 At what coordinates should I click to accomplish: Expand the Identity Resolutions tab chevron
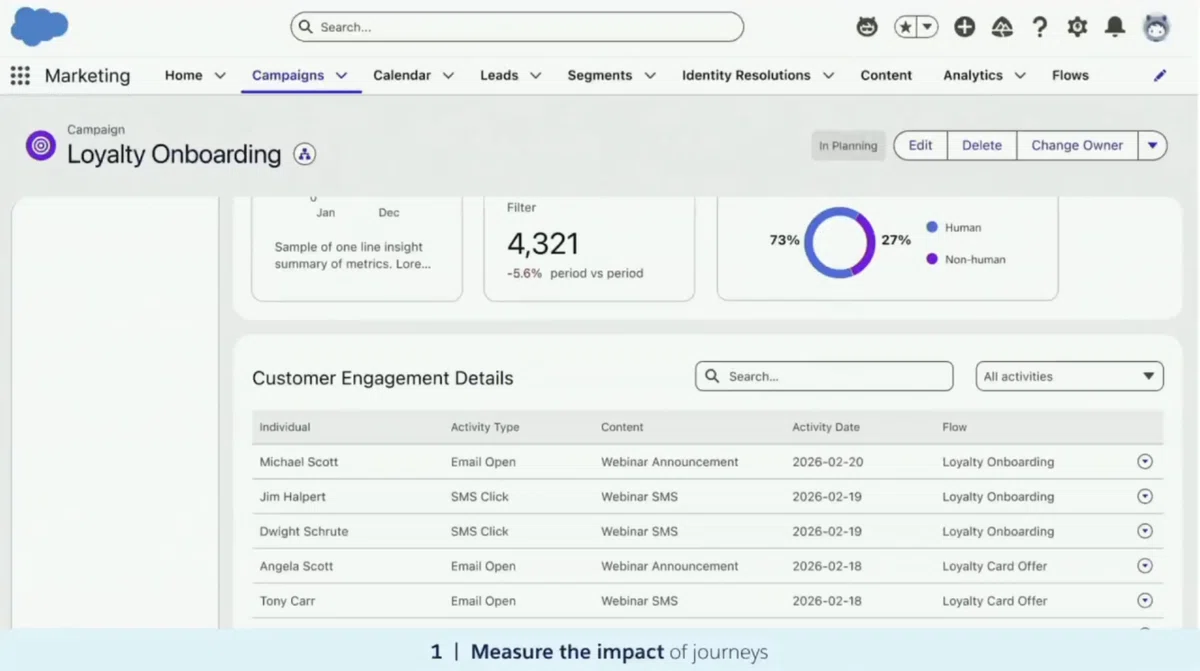pyautogui.click(x=828, y=75)
